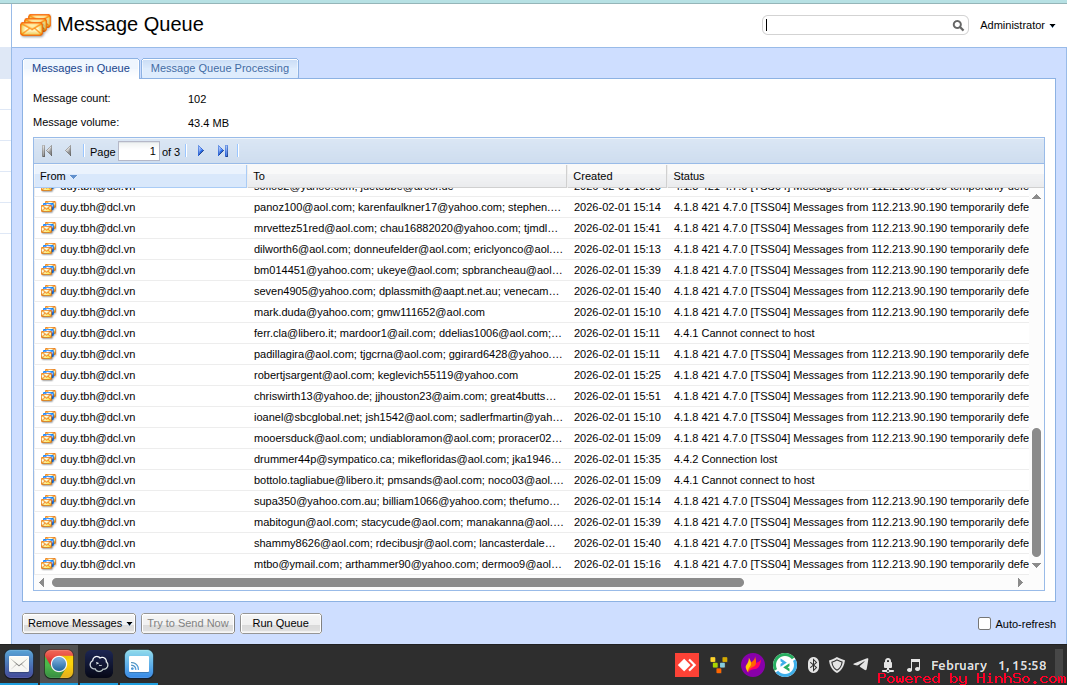Click the horizontal scrollbar of message grid
This screenshot has height=685, width=1067.
pos(398,582)
